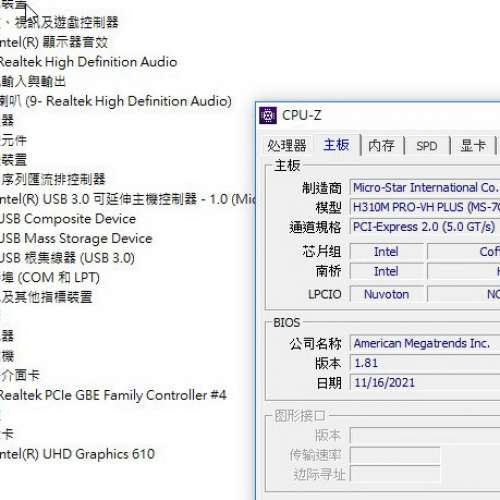Image resolution: width=500 pixels, height=500 pixels.
Task: Click the BIOS date 11/16/2021 field
Action: pyautogui.click(x=425, y=382)
